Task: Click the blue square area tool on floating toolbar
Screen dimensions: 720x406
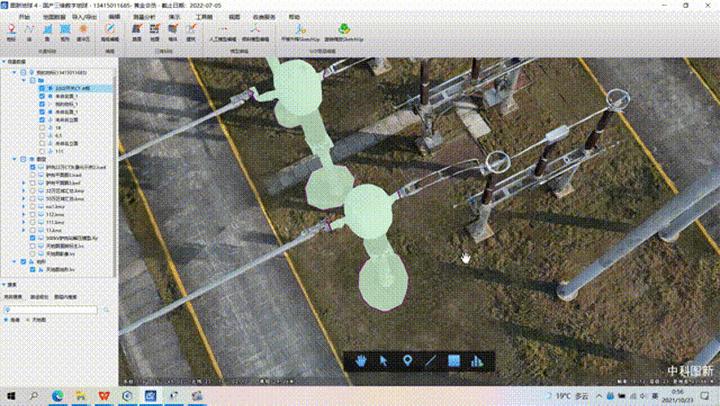Action: [x=454, y=361]
